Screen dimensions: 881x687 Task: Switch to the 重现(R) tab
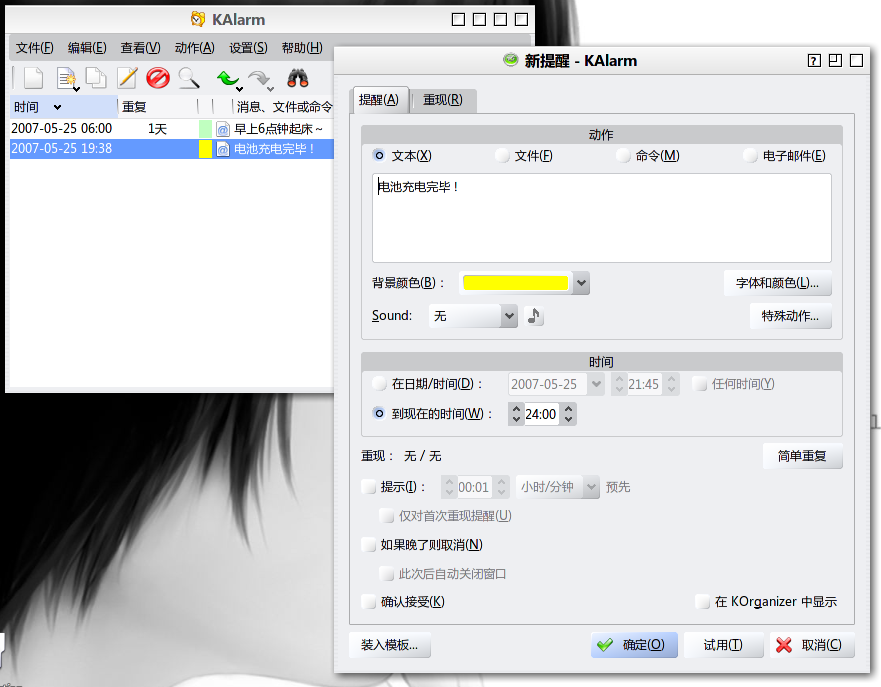tap(443, 100)
